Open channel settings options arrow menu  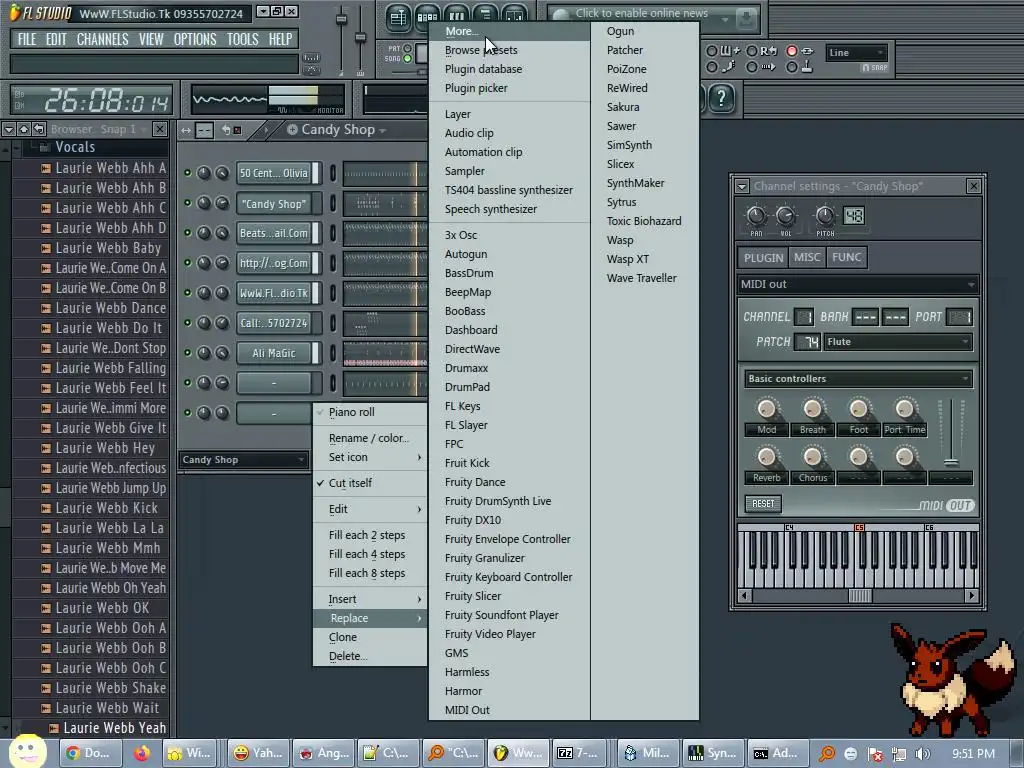742,187
